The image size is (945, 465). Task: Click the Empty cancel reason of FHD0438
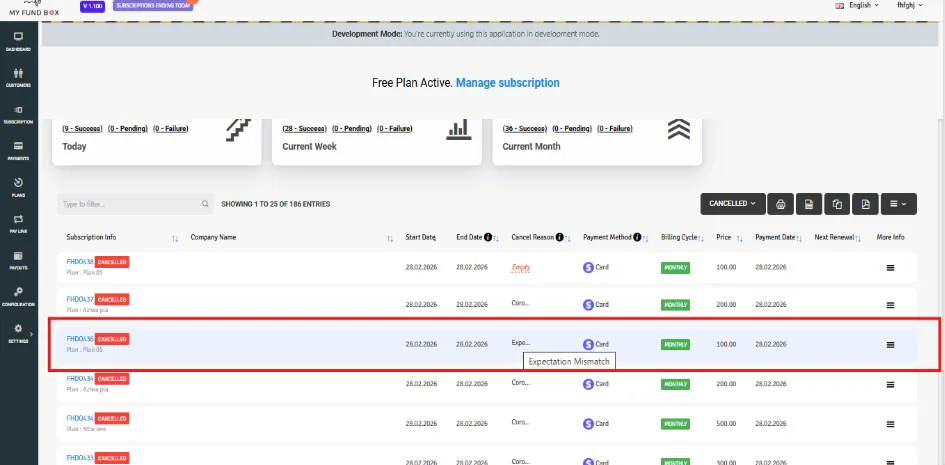point(521,267)
